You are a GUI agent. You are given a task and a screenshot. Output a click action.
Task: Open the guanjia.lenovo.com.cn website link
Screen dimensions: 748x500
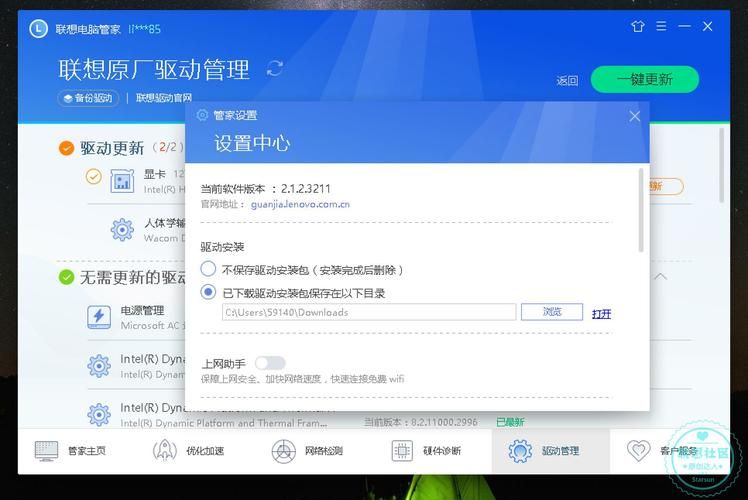300,204
